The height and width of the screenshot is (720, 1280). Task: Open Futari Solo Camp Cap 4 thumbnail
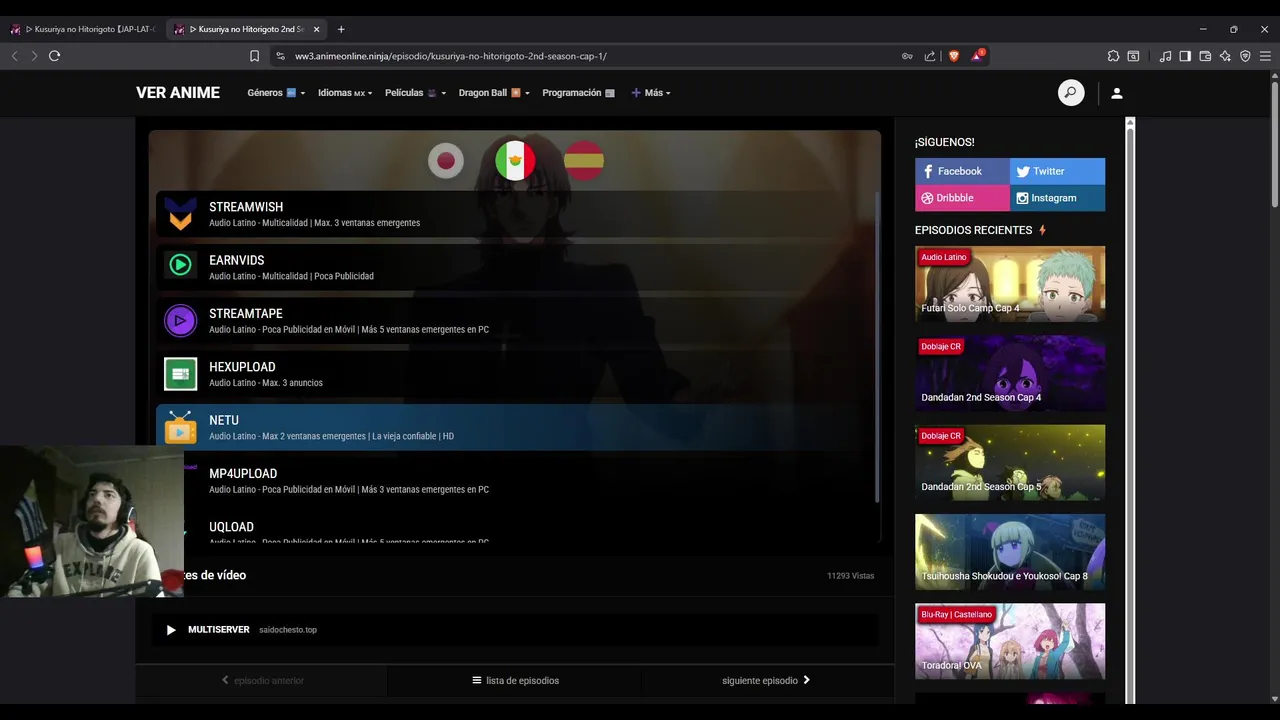pos(1010,284)
